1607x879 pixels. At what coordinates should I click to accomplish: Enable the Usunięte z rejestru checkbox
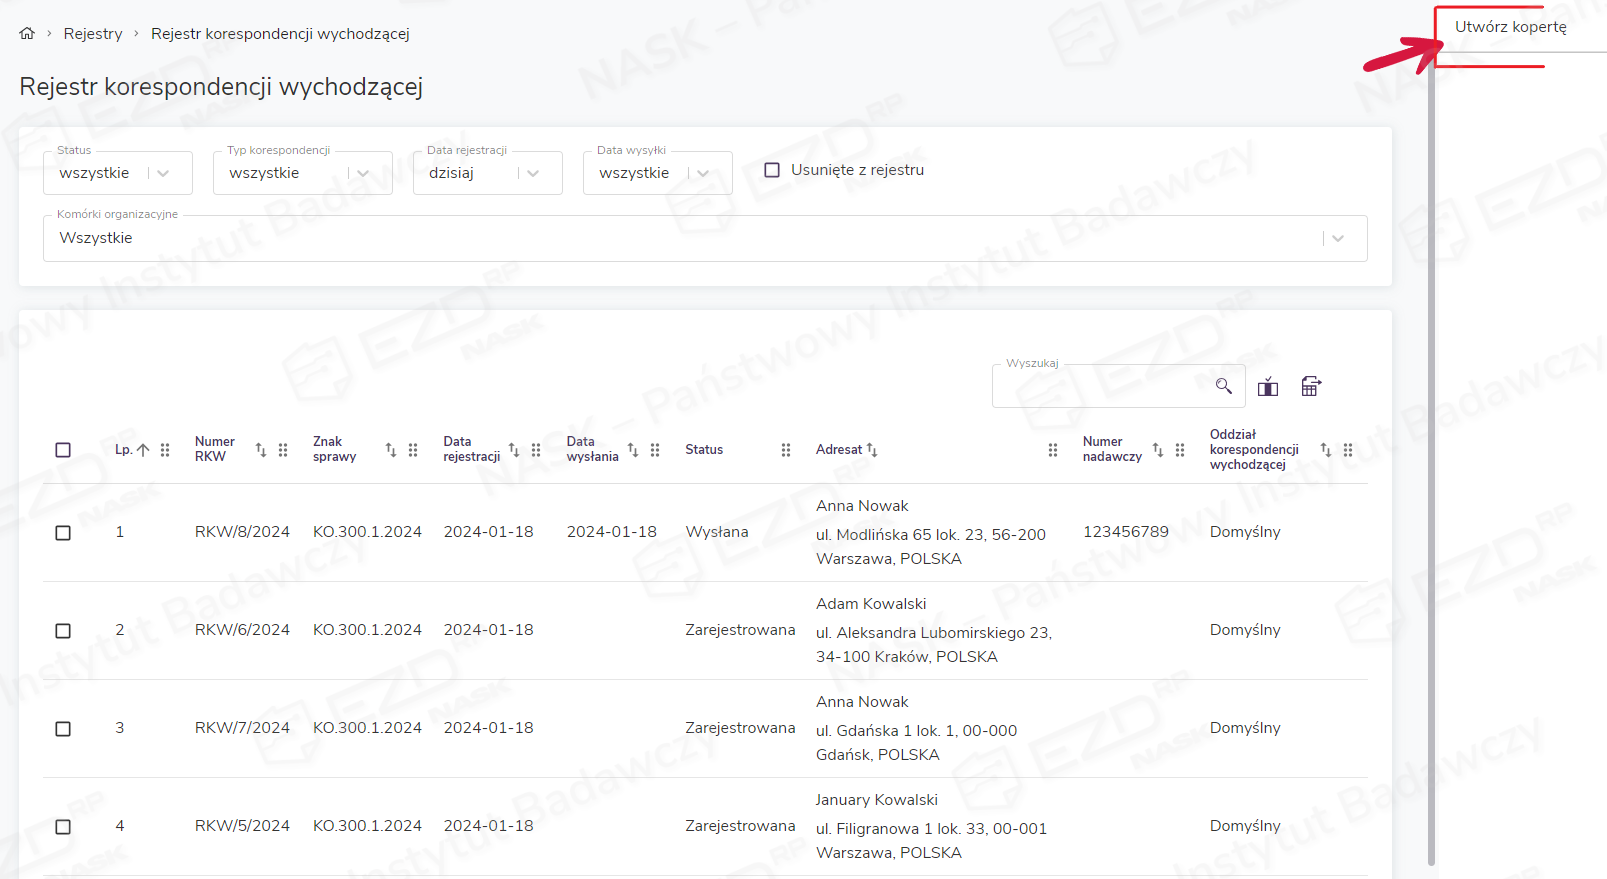[772, 170]
